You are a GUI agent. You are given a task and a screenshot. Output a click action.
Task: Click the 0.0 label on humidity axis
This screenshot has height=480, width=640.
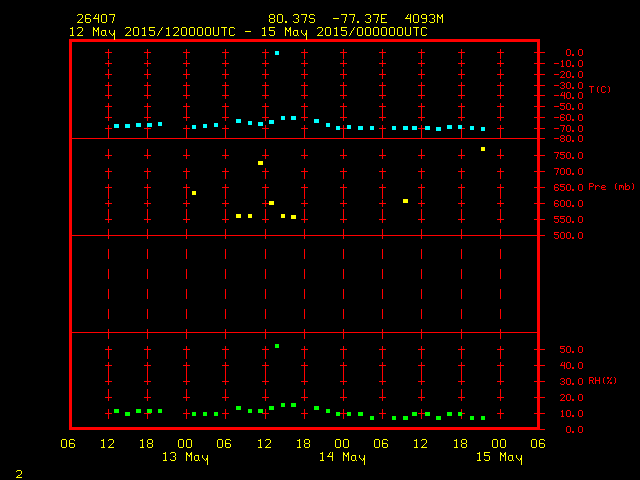(574, 429)
